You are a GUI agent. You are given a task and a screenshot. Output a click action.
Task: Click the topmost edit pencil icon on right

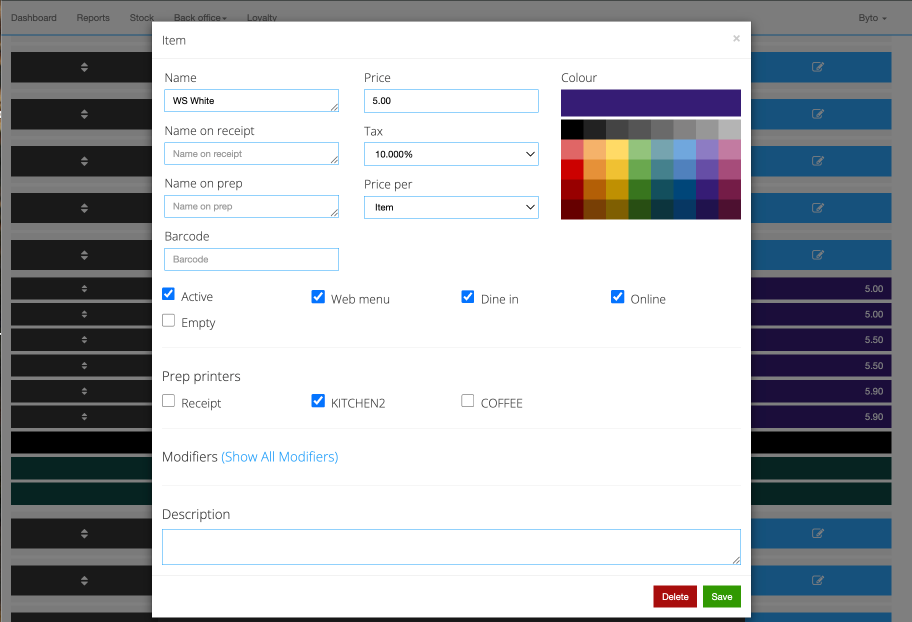click(x=818, y=67)
